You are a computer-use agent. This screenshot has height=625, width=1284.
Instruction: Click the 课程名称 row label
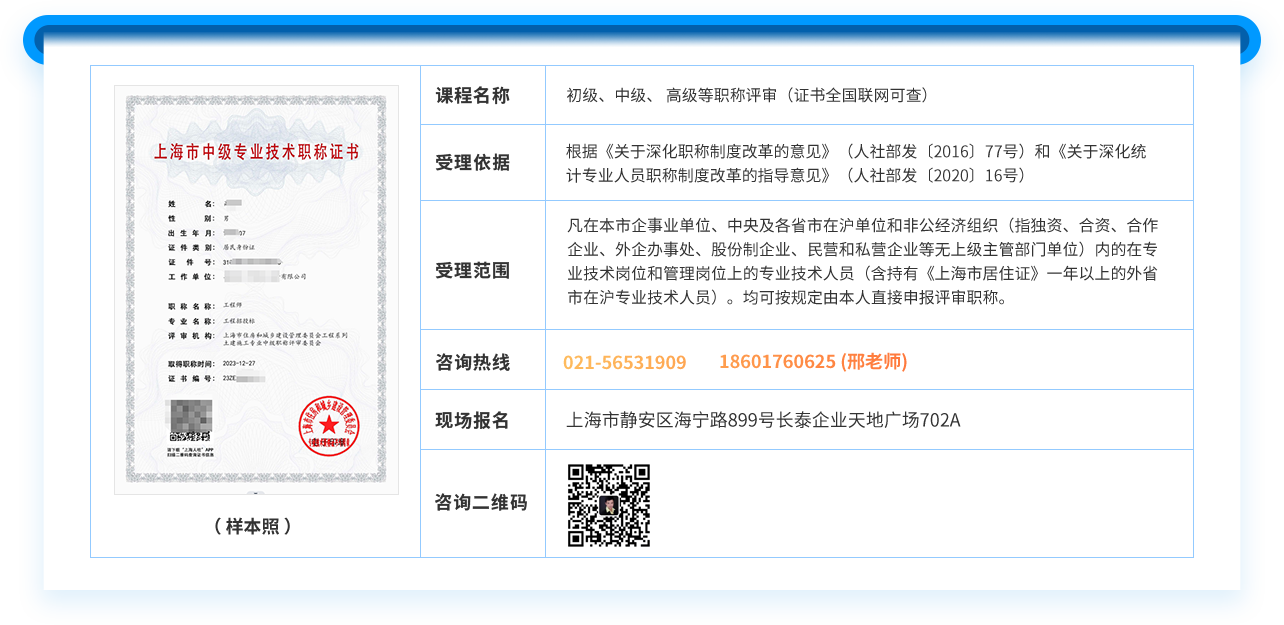click(472, 96)
